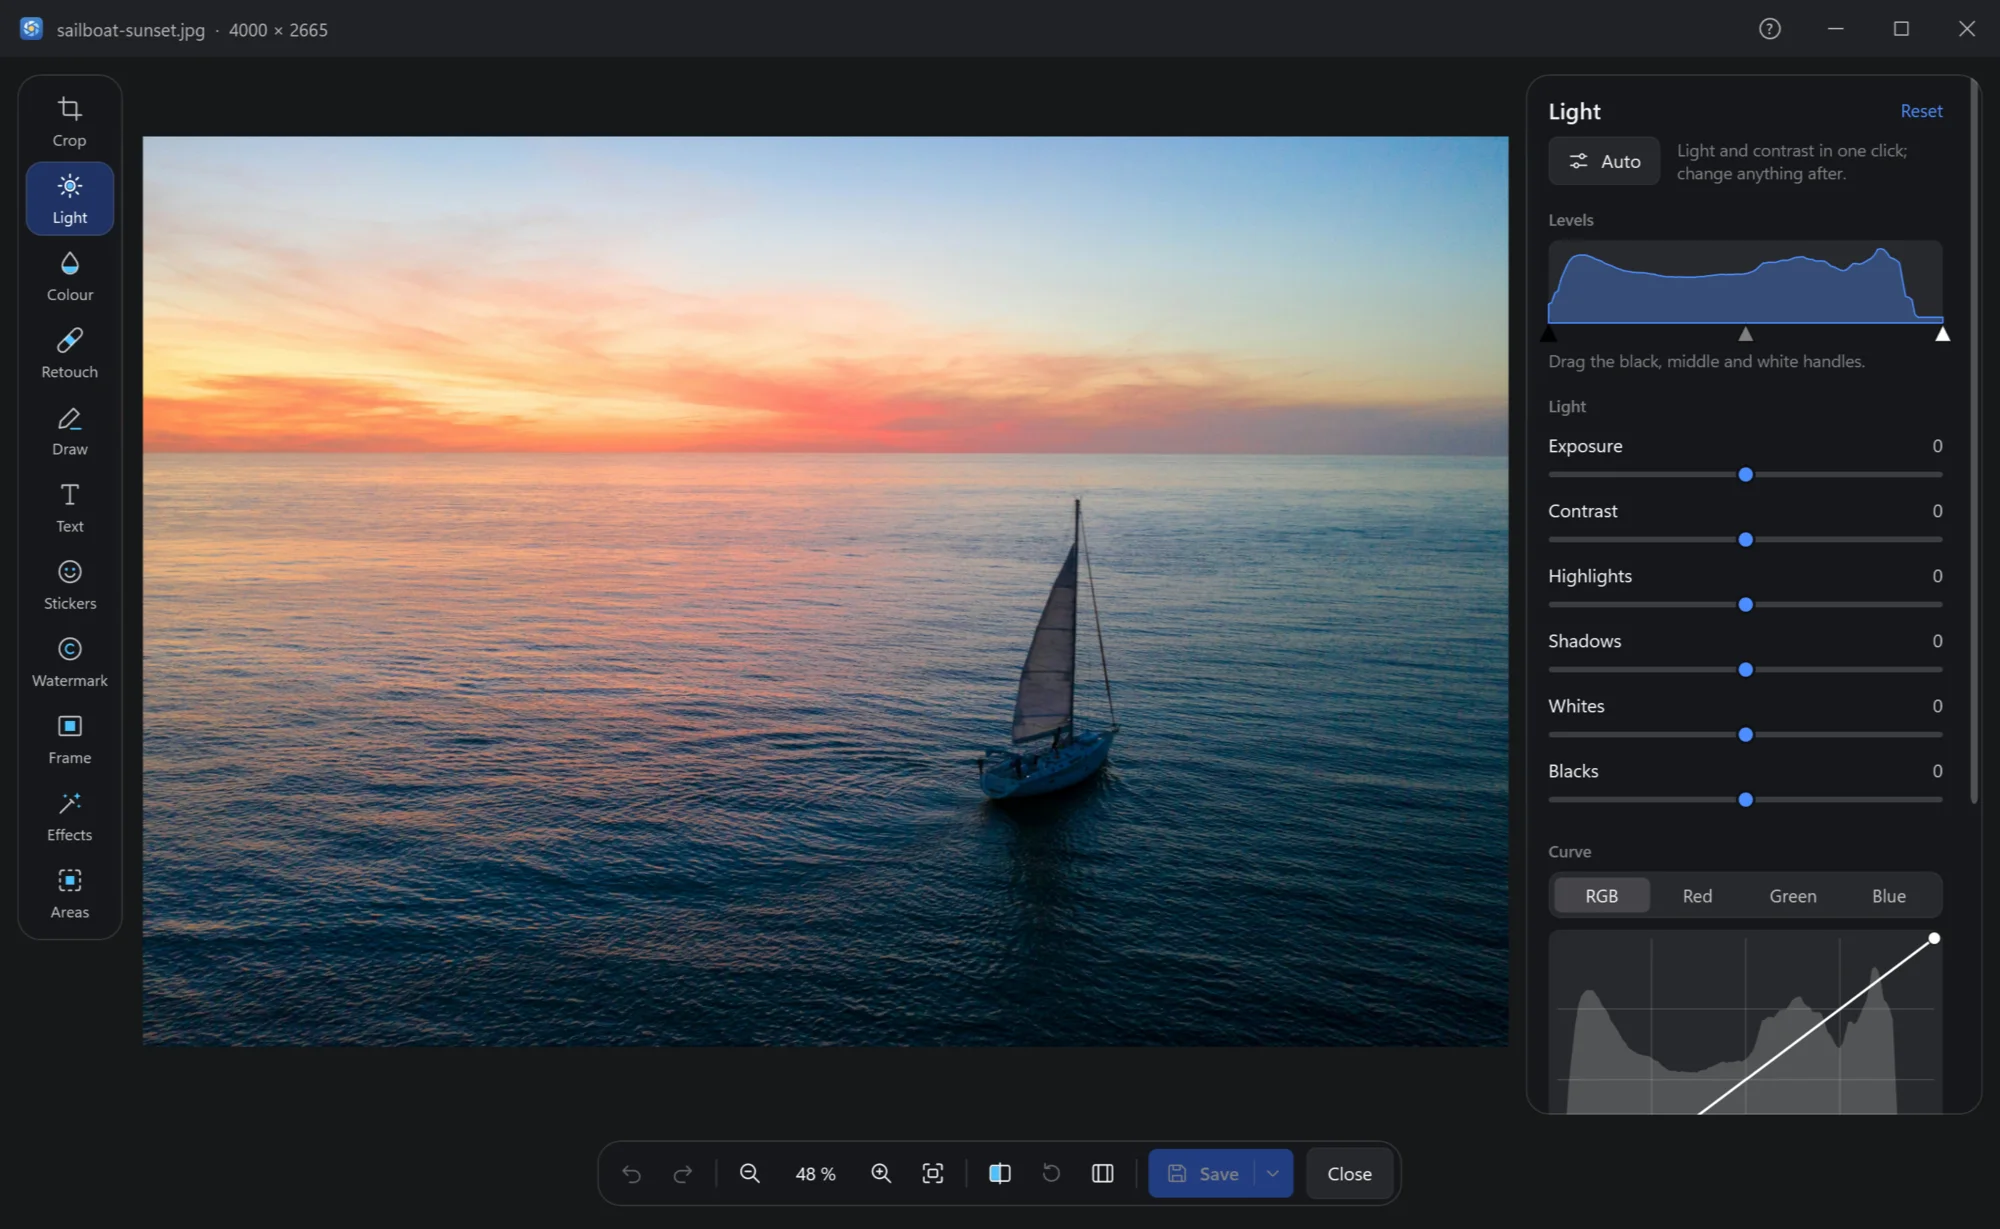Screen dimensions: 2000x1229
Task: Click the Reset link in Light panel
Action: tap(1921, 111)
